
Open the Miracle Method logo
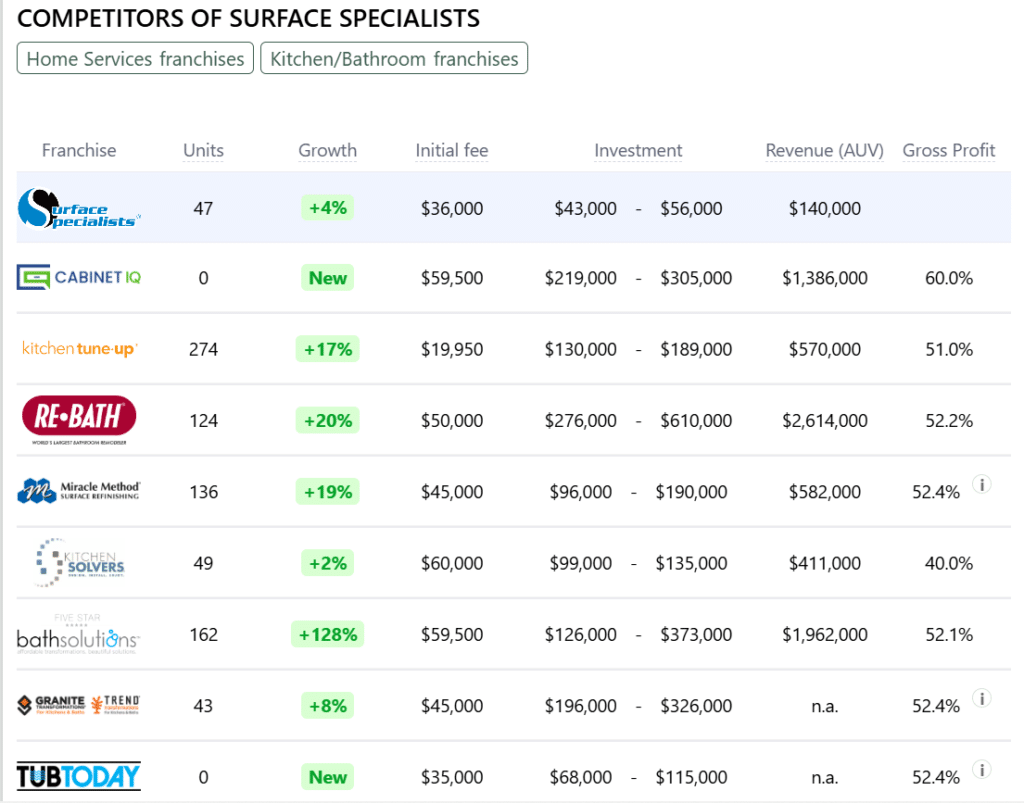[x=79, y=491]
